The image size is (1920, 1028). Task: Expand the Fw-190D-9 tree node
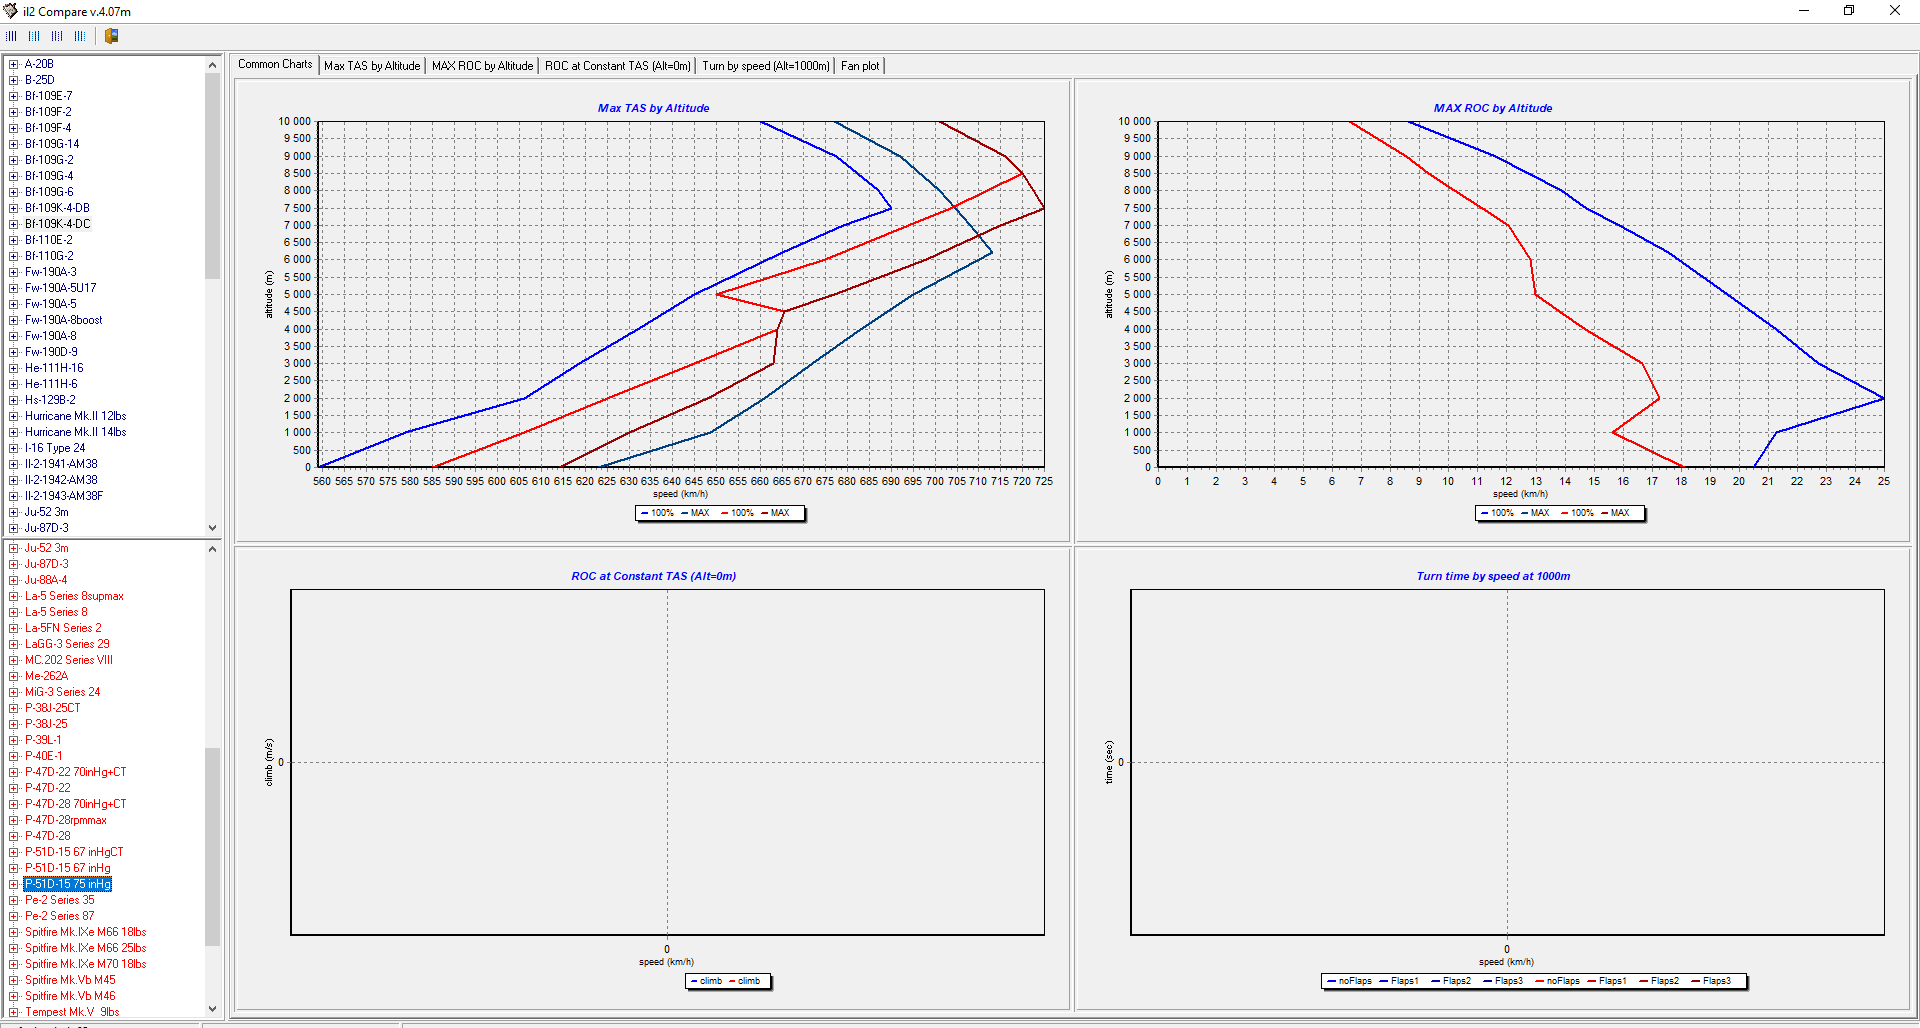pyautogui.click(x=14, y=352)
